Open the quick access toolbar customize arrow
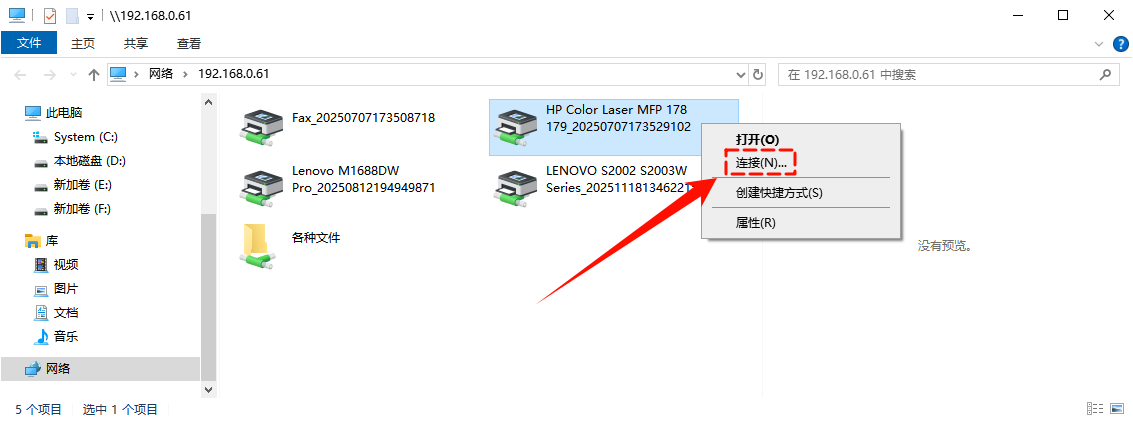 [x=90, y=16]
